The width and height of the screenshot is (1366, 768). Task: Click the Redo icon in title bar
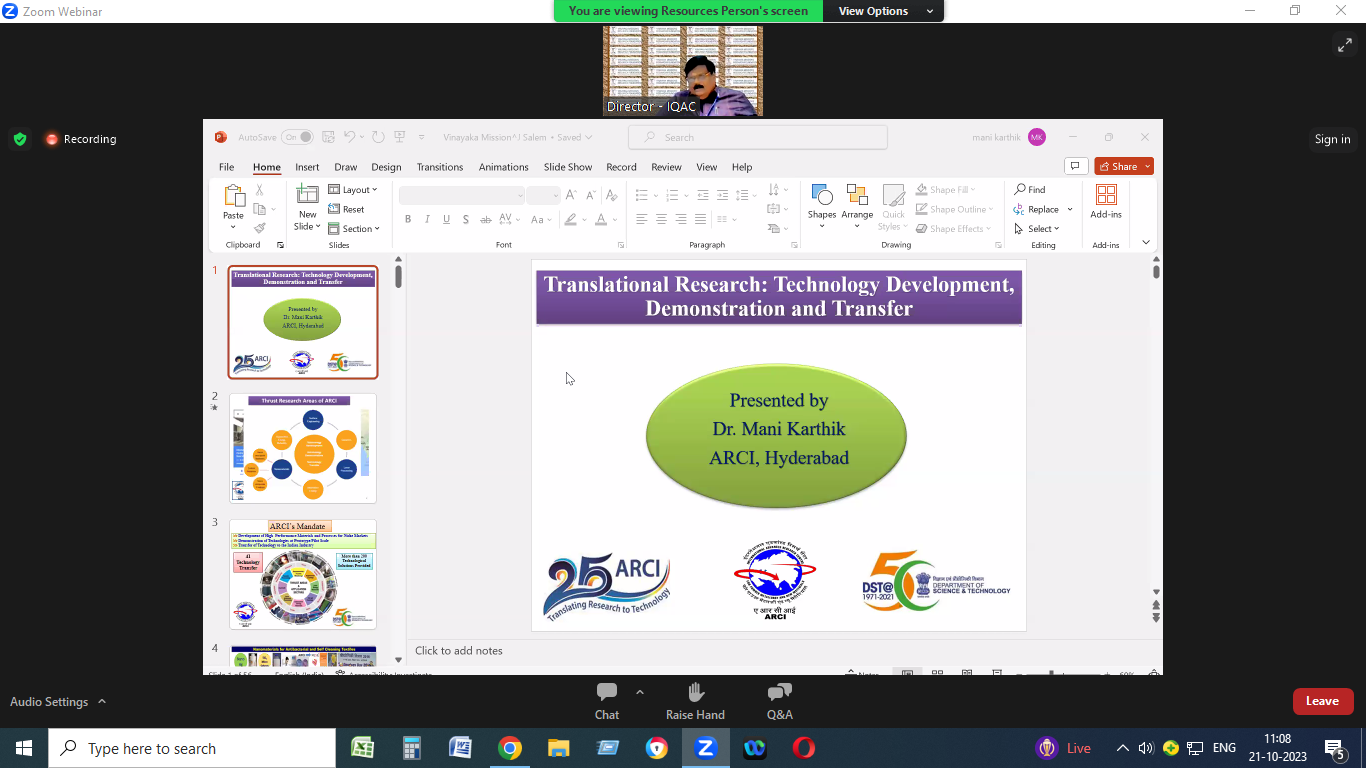(x=378, y=137)
